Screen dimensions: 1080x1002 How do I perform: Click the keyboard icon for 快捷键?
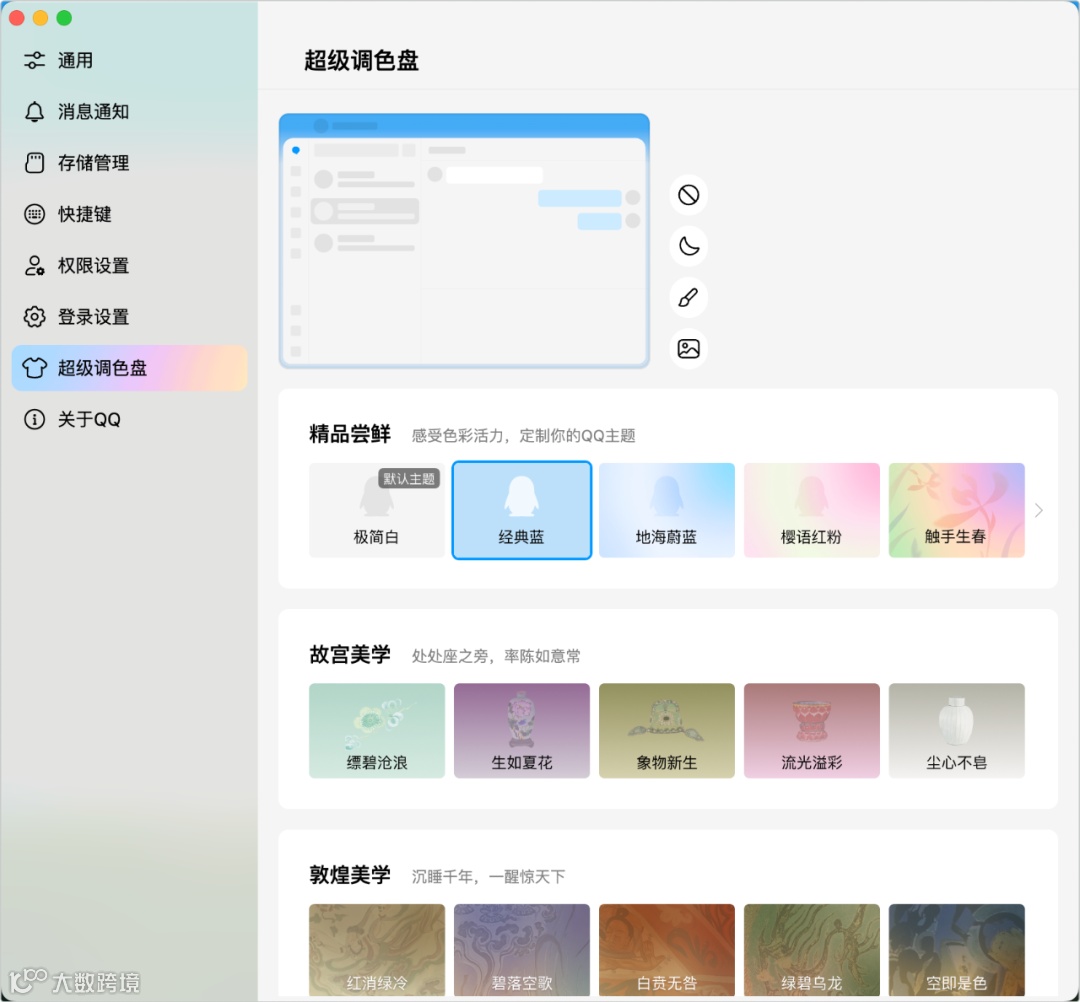[x=34, y=214]
